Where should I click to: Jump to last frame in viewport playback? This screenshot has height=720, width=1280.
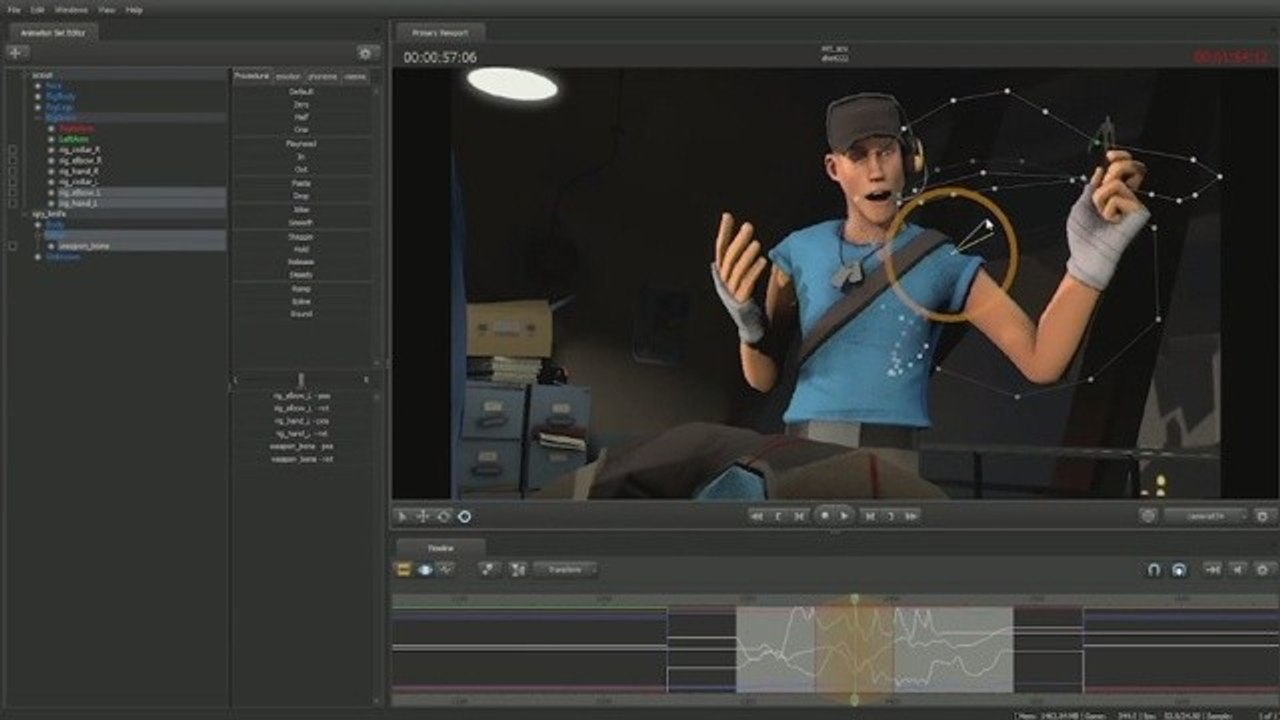(x=911, y=516)
